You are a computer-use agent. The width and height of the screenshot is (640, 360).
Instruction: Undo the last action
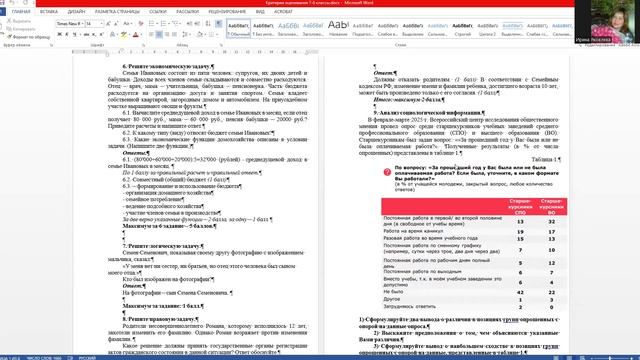pyautogui.click(x=12, y=3)
